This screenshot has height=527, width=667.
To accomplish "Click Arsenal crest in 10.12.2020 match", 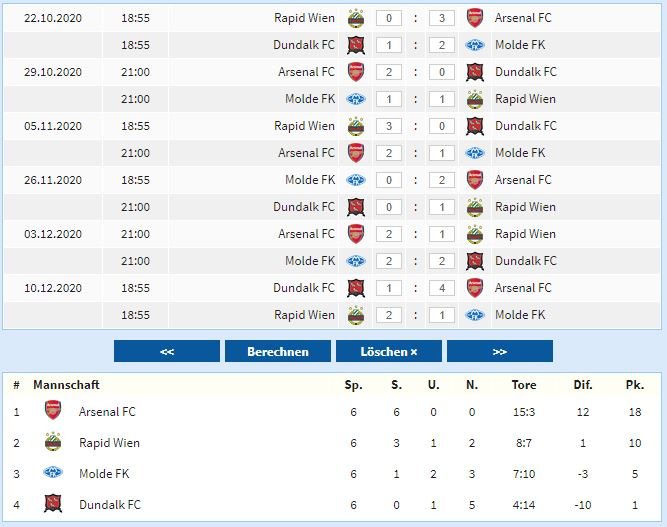I will pos(475,288).
